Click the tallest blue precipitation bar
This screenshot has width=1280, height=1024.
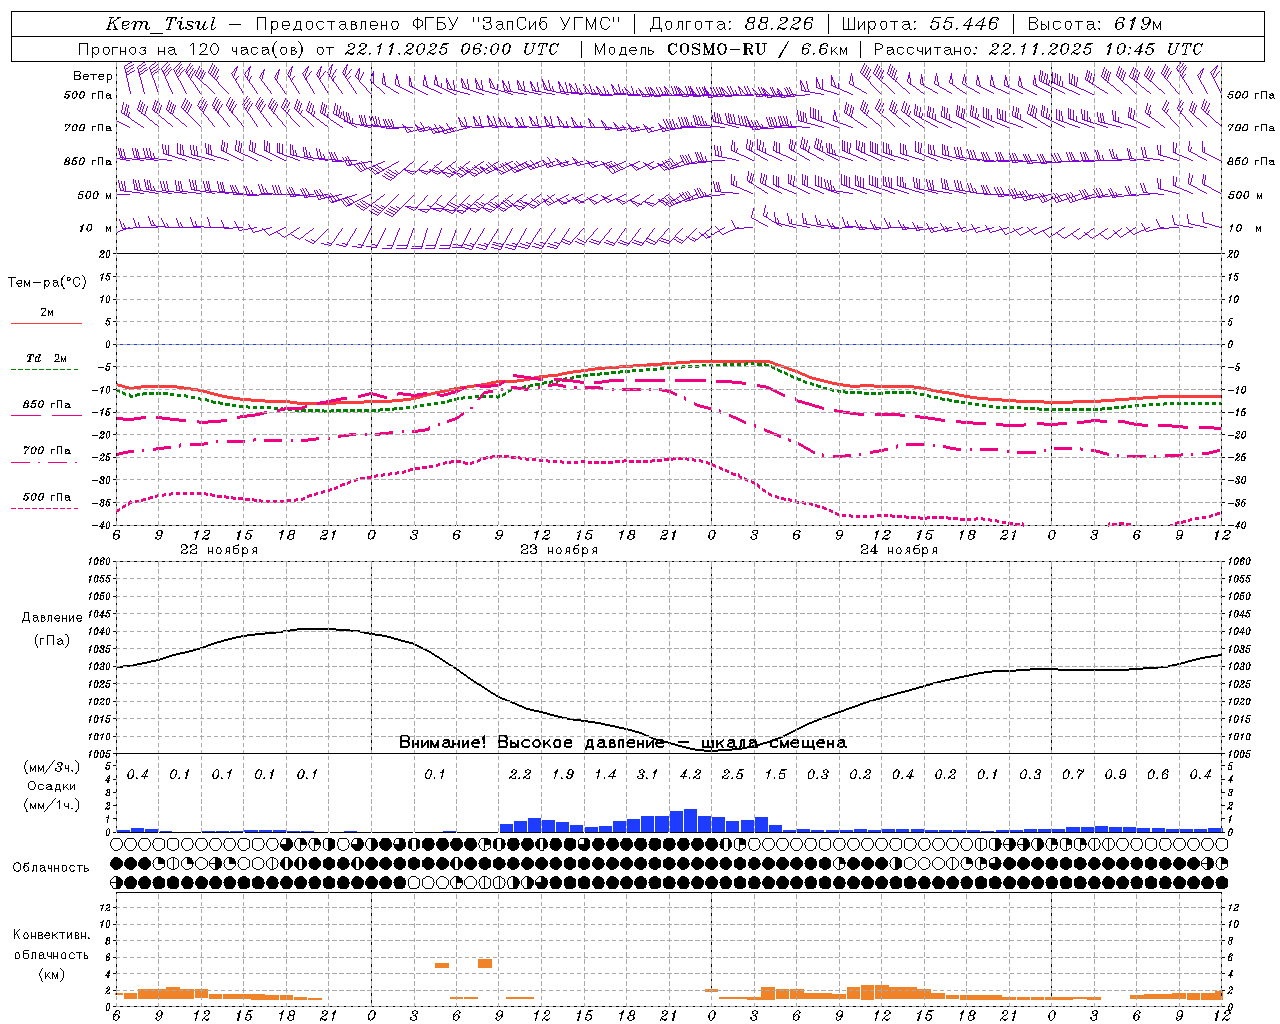click(x=690, y=821)
